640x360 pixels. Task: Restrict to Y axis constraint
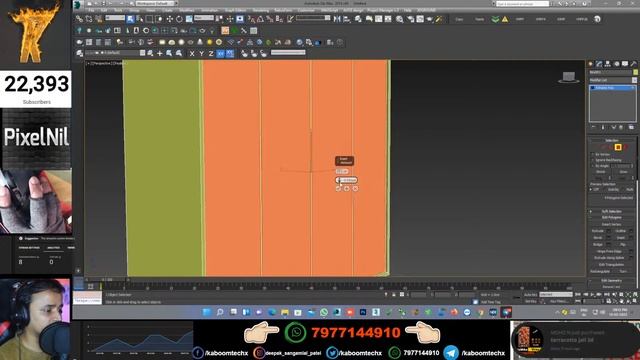pos(202,53)
